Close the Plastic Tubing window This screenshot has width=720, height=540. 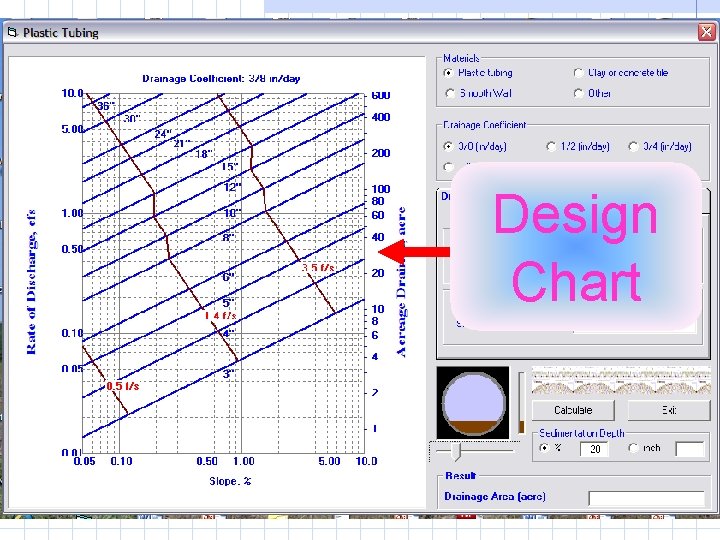coord(706,32)
